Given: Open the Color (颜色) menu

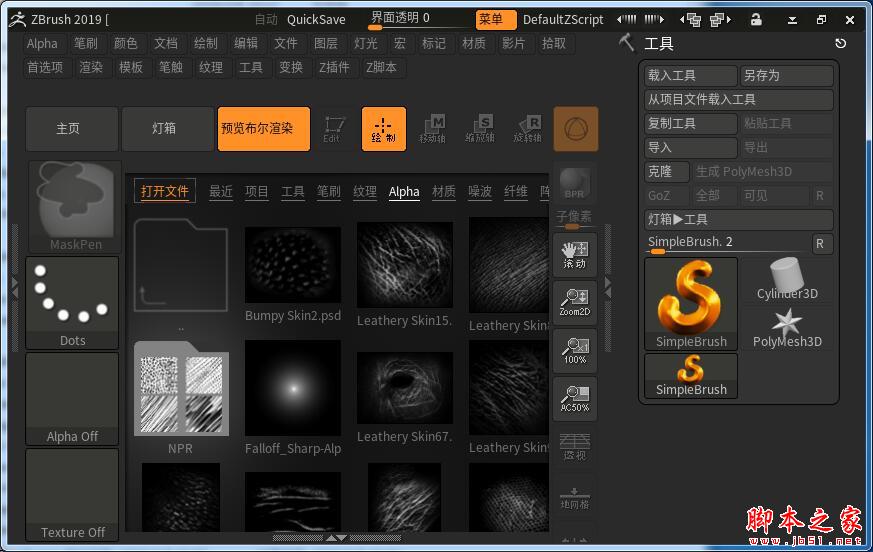Looking at the screenshot, I should [125, 43].
